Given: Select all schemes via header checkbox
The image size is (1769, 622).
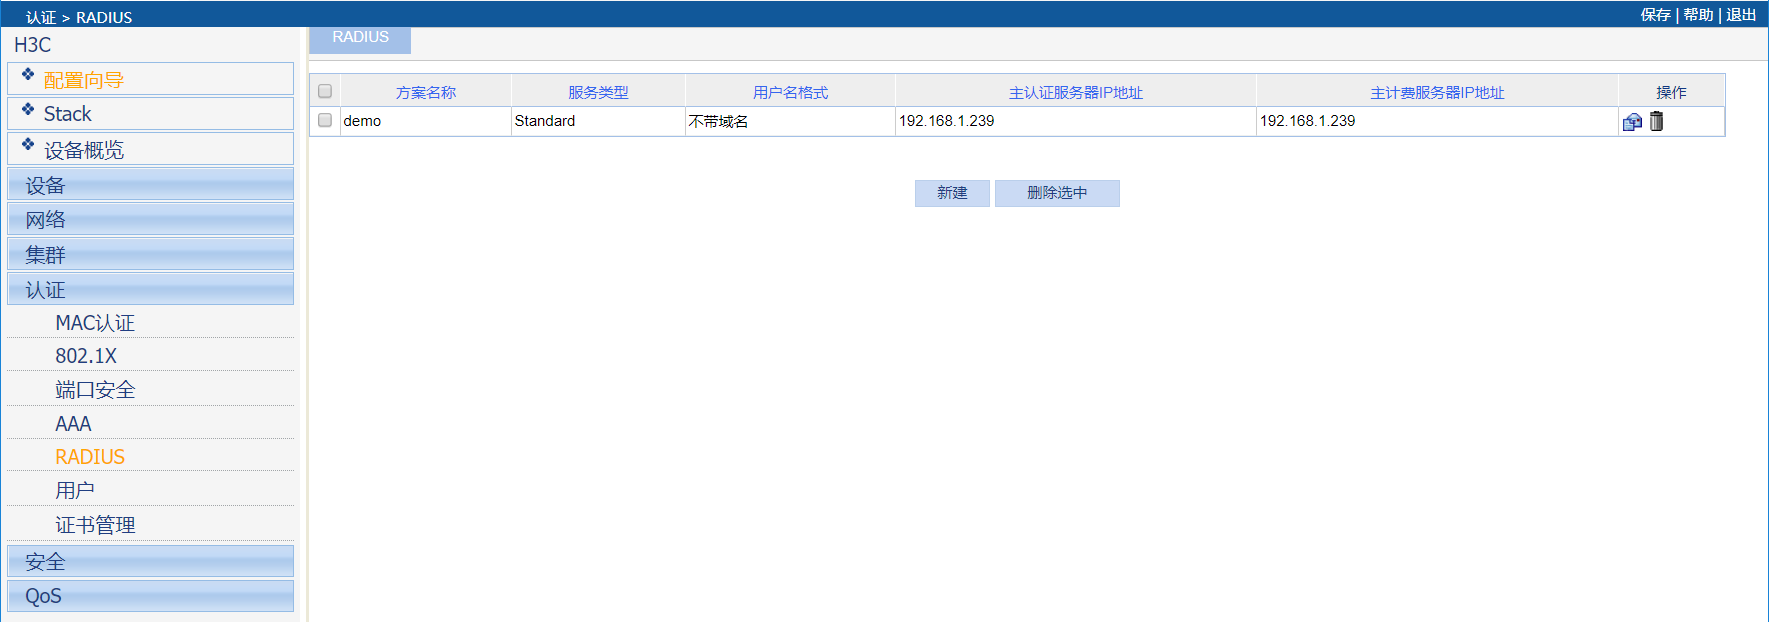Looking at the screenshot, I should (325, 92).
